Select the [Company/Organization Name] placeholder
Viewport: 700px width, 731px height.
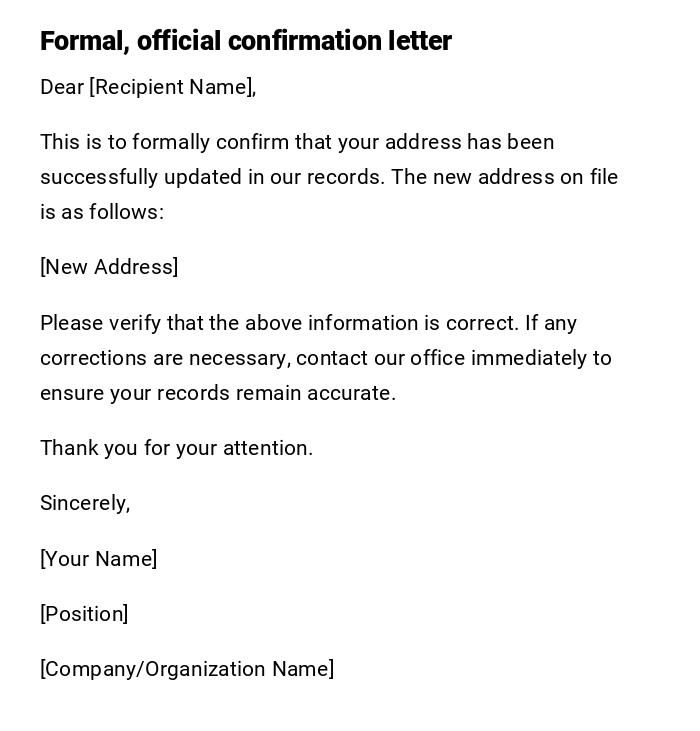tap(187, 669)
